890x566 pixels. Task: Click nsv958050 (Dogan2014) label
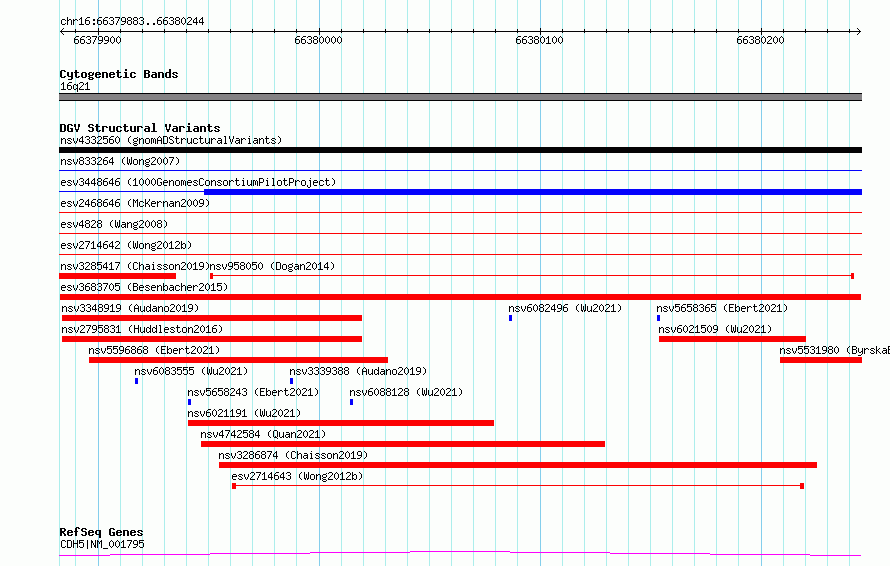pyautogui.click(x=272, y=266)
